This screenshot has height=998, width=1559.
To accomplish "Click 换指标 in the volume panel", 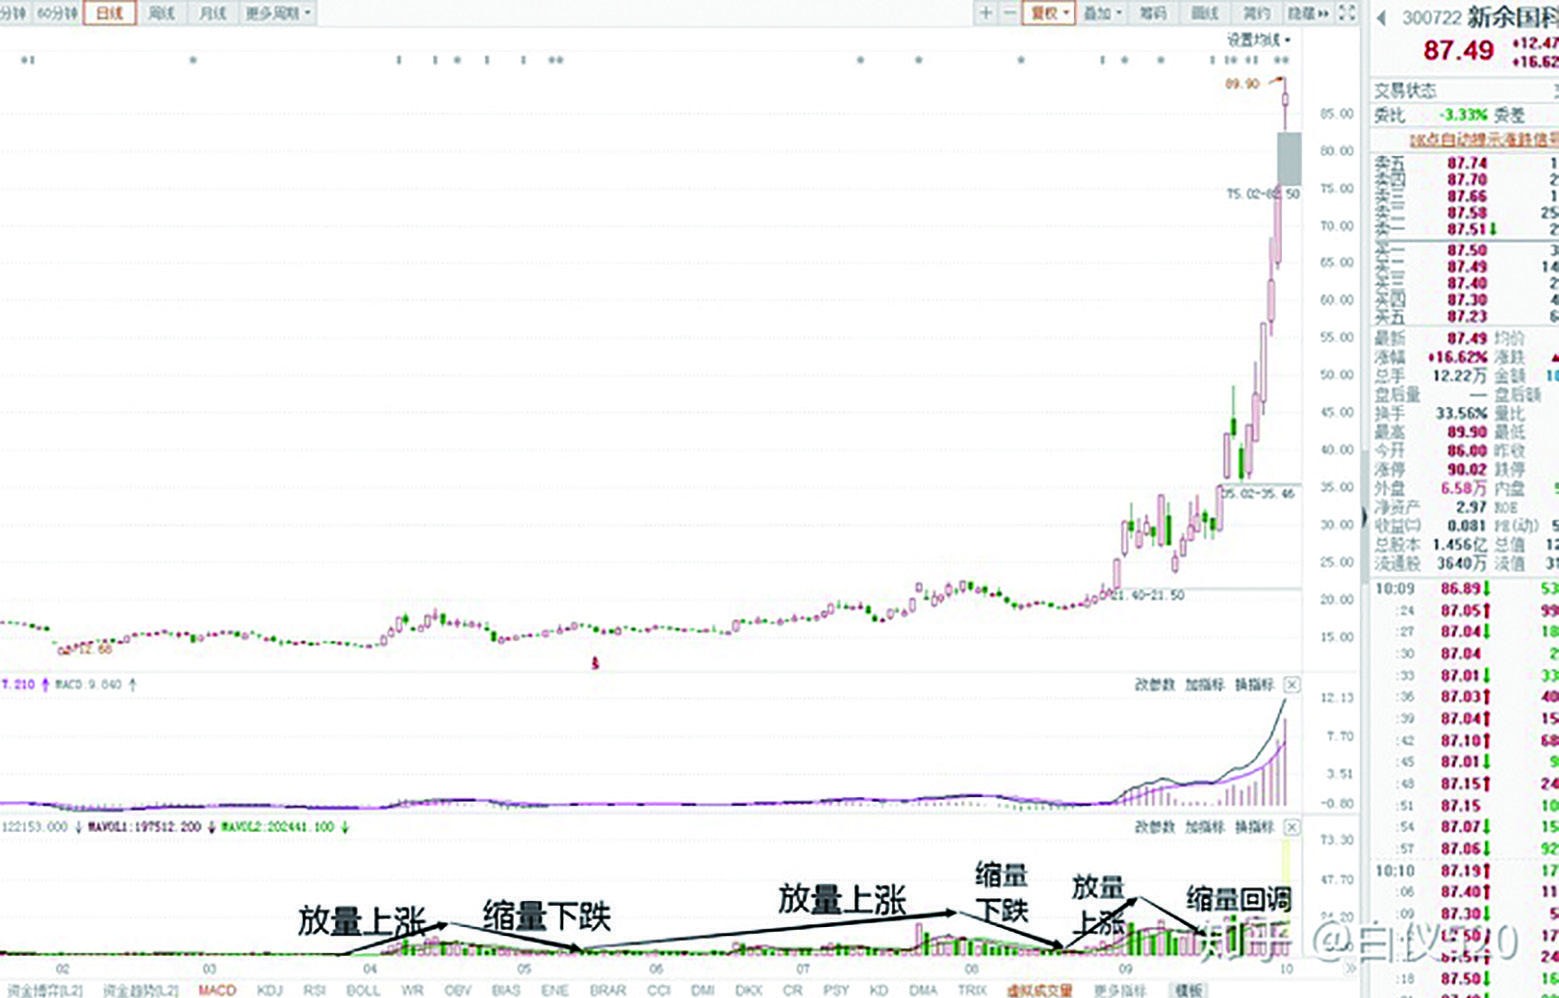I will coord(1254,827).
